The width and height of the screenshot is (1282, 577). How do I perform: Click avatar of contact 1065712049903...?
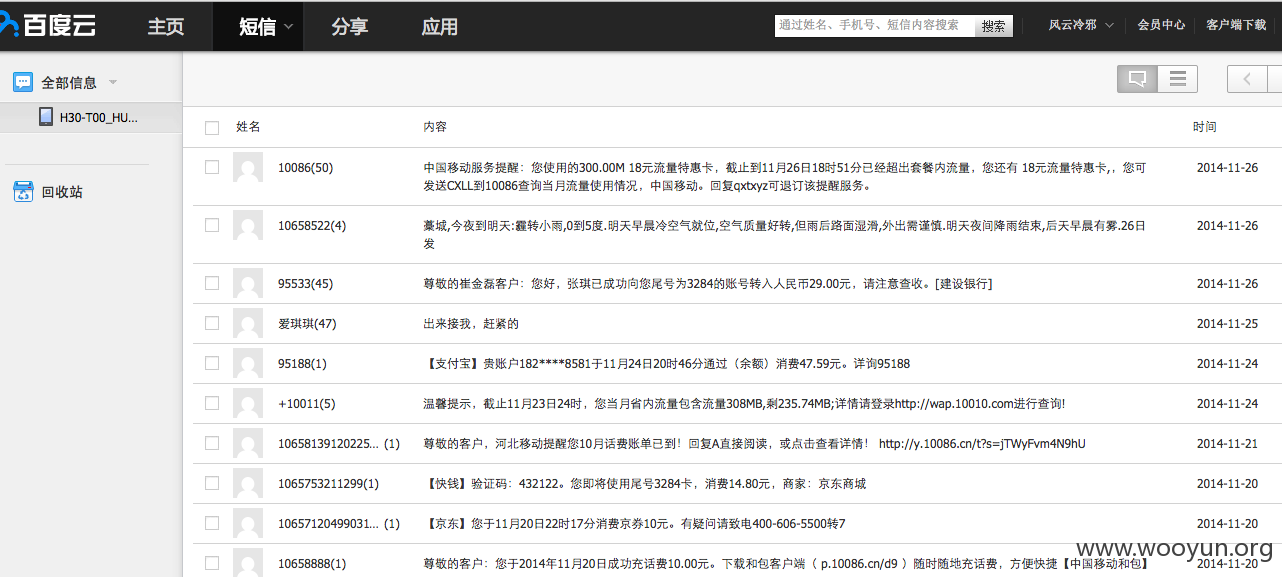(248, 523)
